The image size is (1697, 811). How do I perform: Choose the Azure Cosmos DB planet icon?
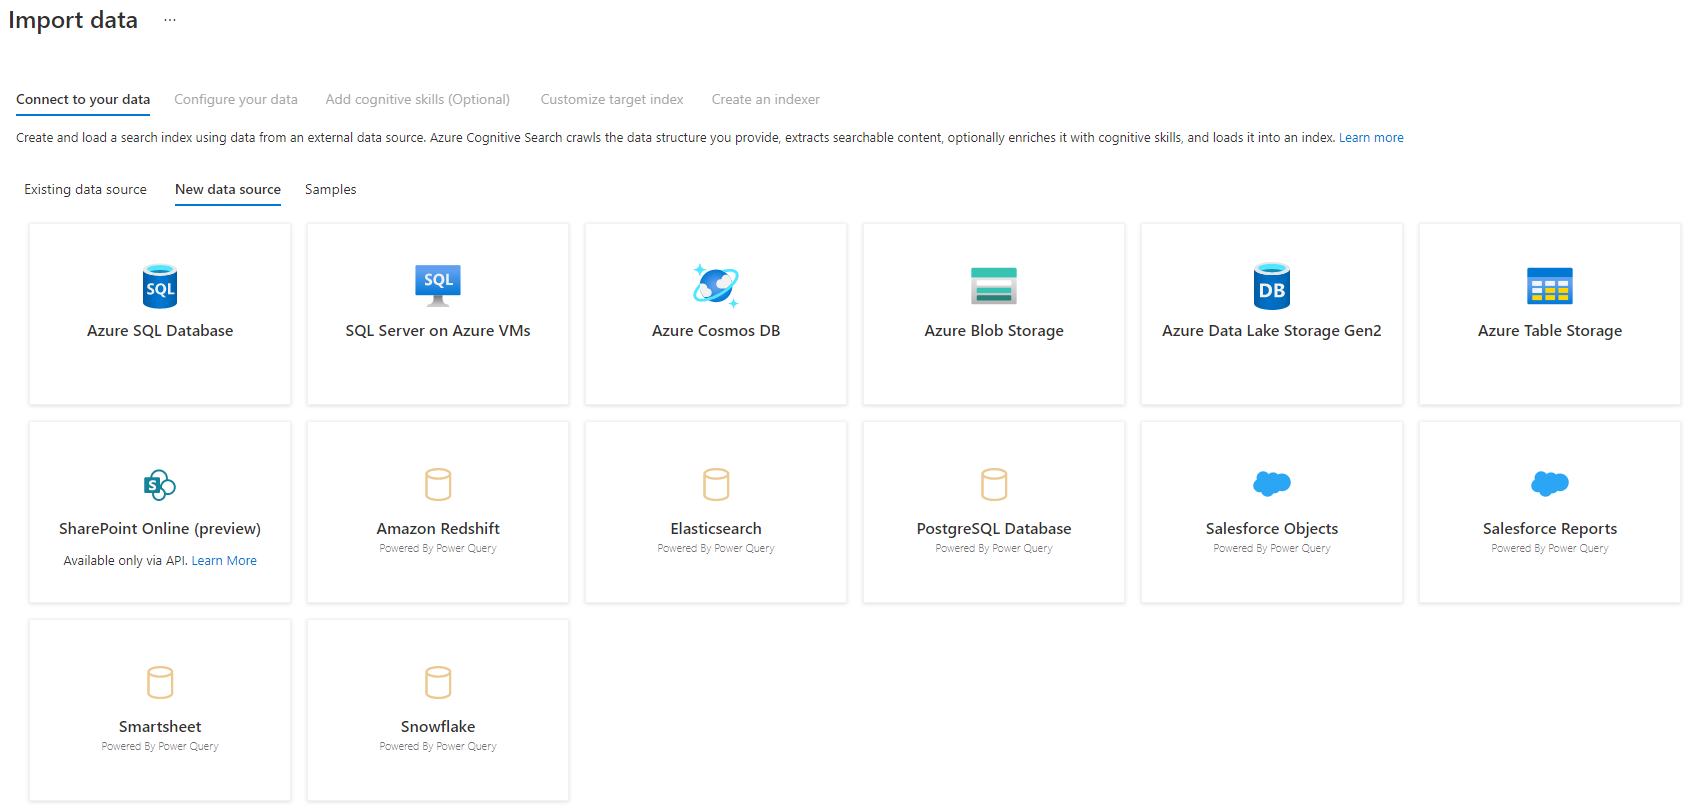pos(716,286)
